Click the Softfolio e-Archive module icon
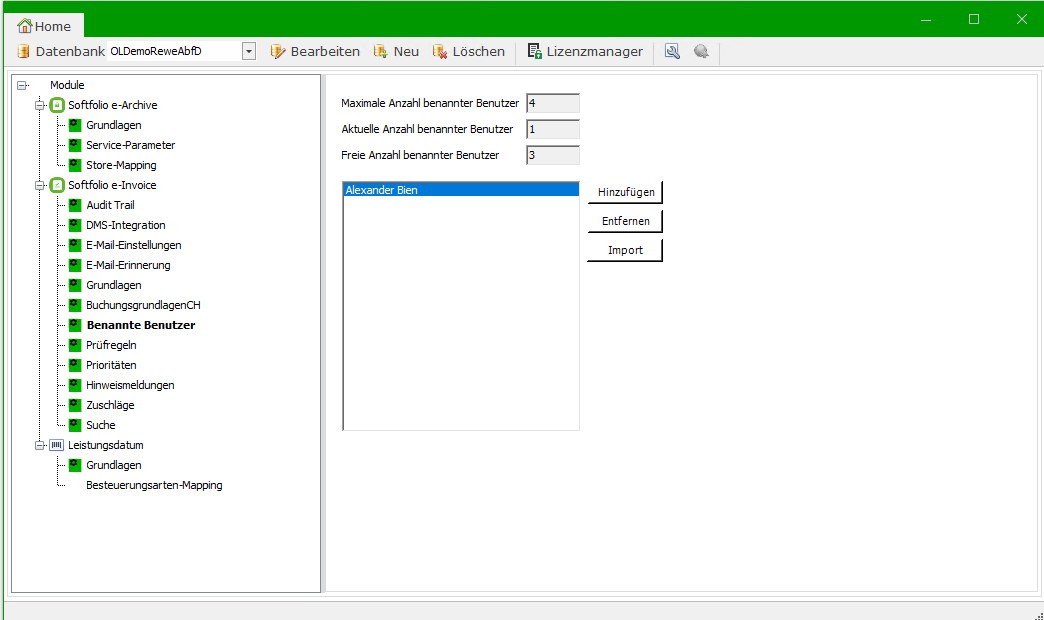1044x620 pixels. coord(57,105)
